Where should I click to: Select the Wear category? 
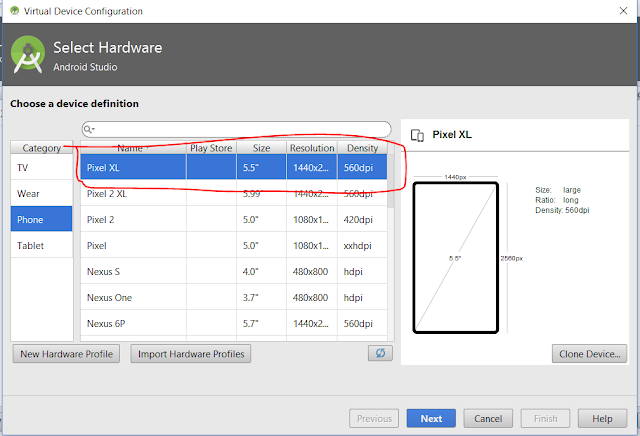[41, 194]
